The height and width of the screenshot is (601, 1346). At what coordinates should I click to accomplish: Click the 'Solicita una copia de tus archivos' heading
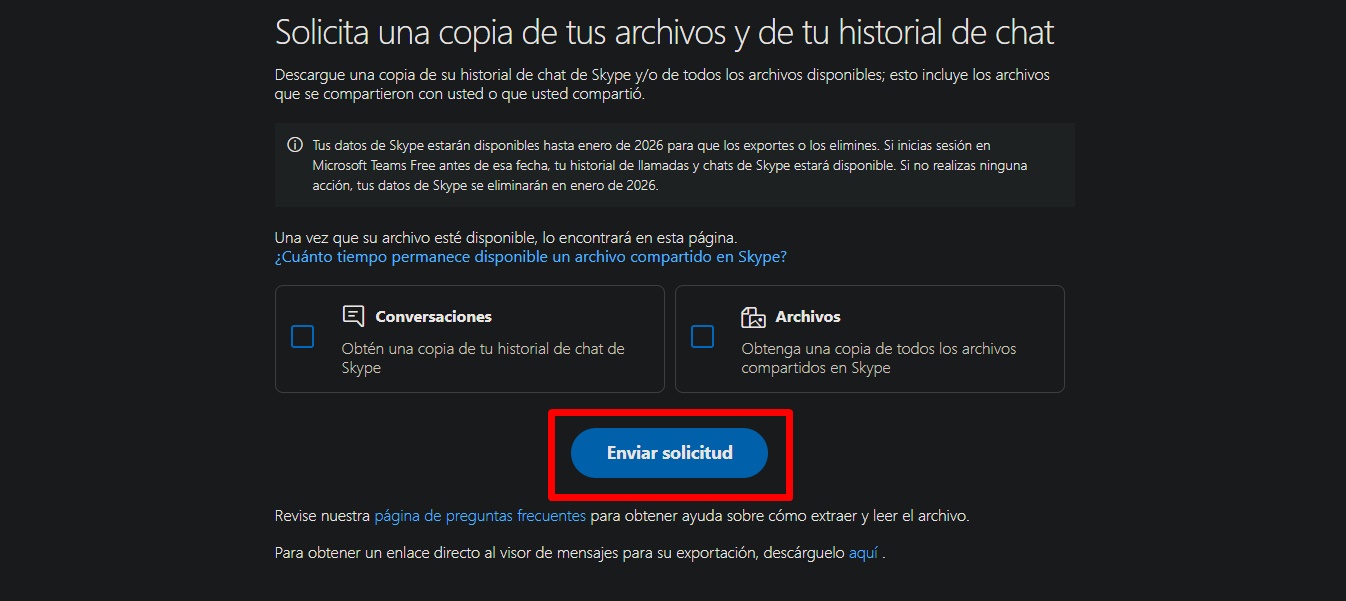coord(665,32)
